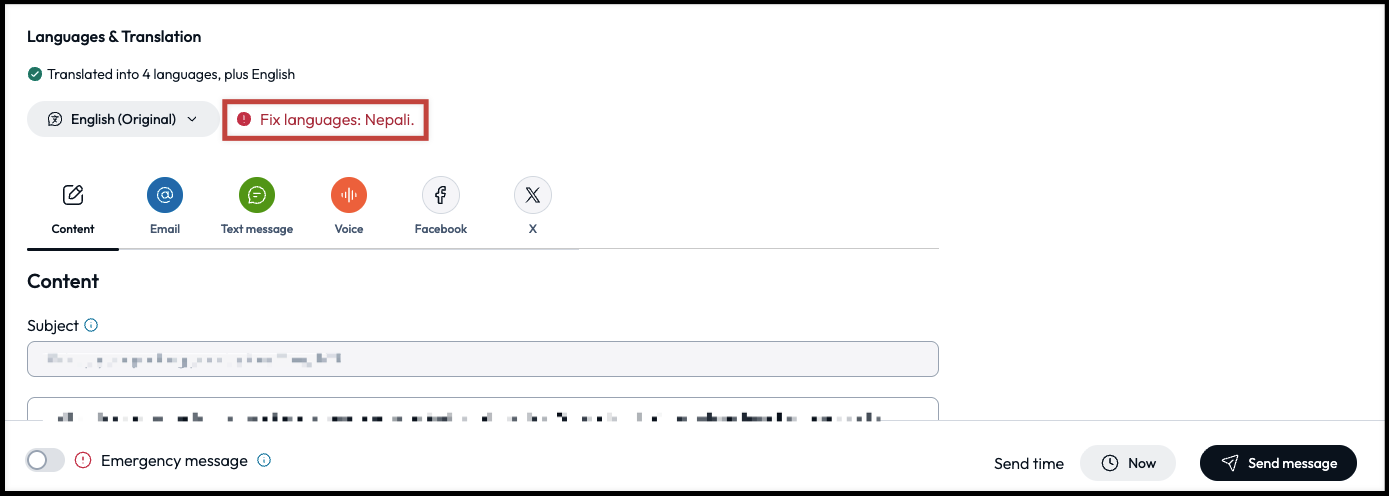
Task: Expand the language selector chevron arrow
Action: tap(193, 119)
